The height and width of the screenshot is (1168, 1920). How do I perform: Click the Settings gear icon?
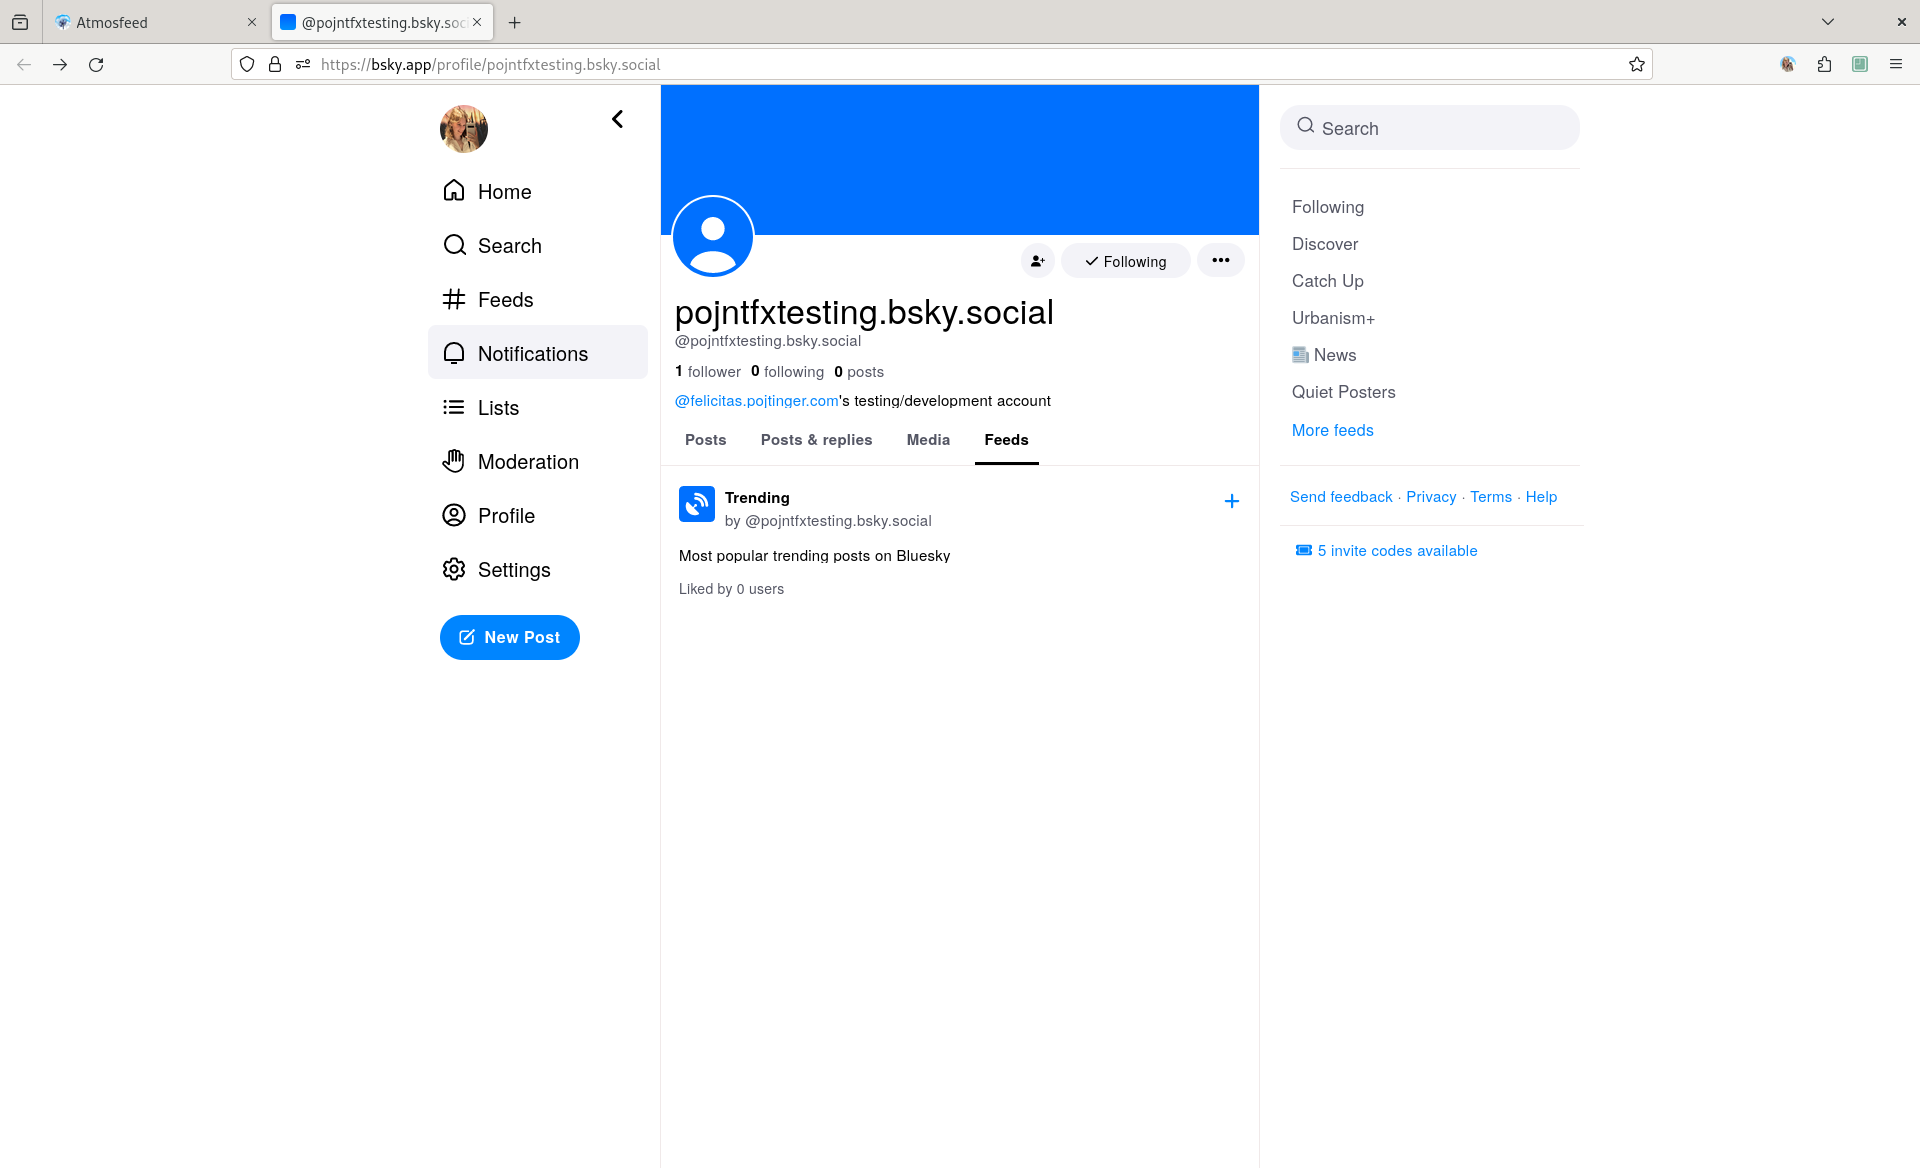455,569
